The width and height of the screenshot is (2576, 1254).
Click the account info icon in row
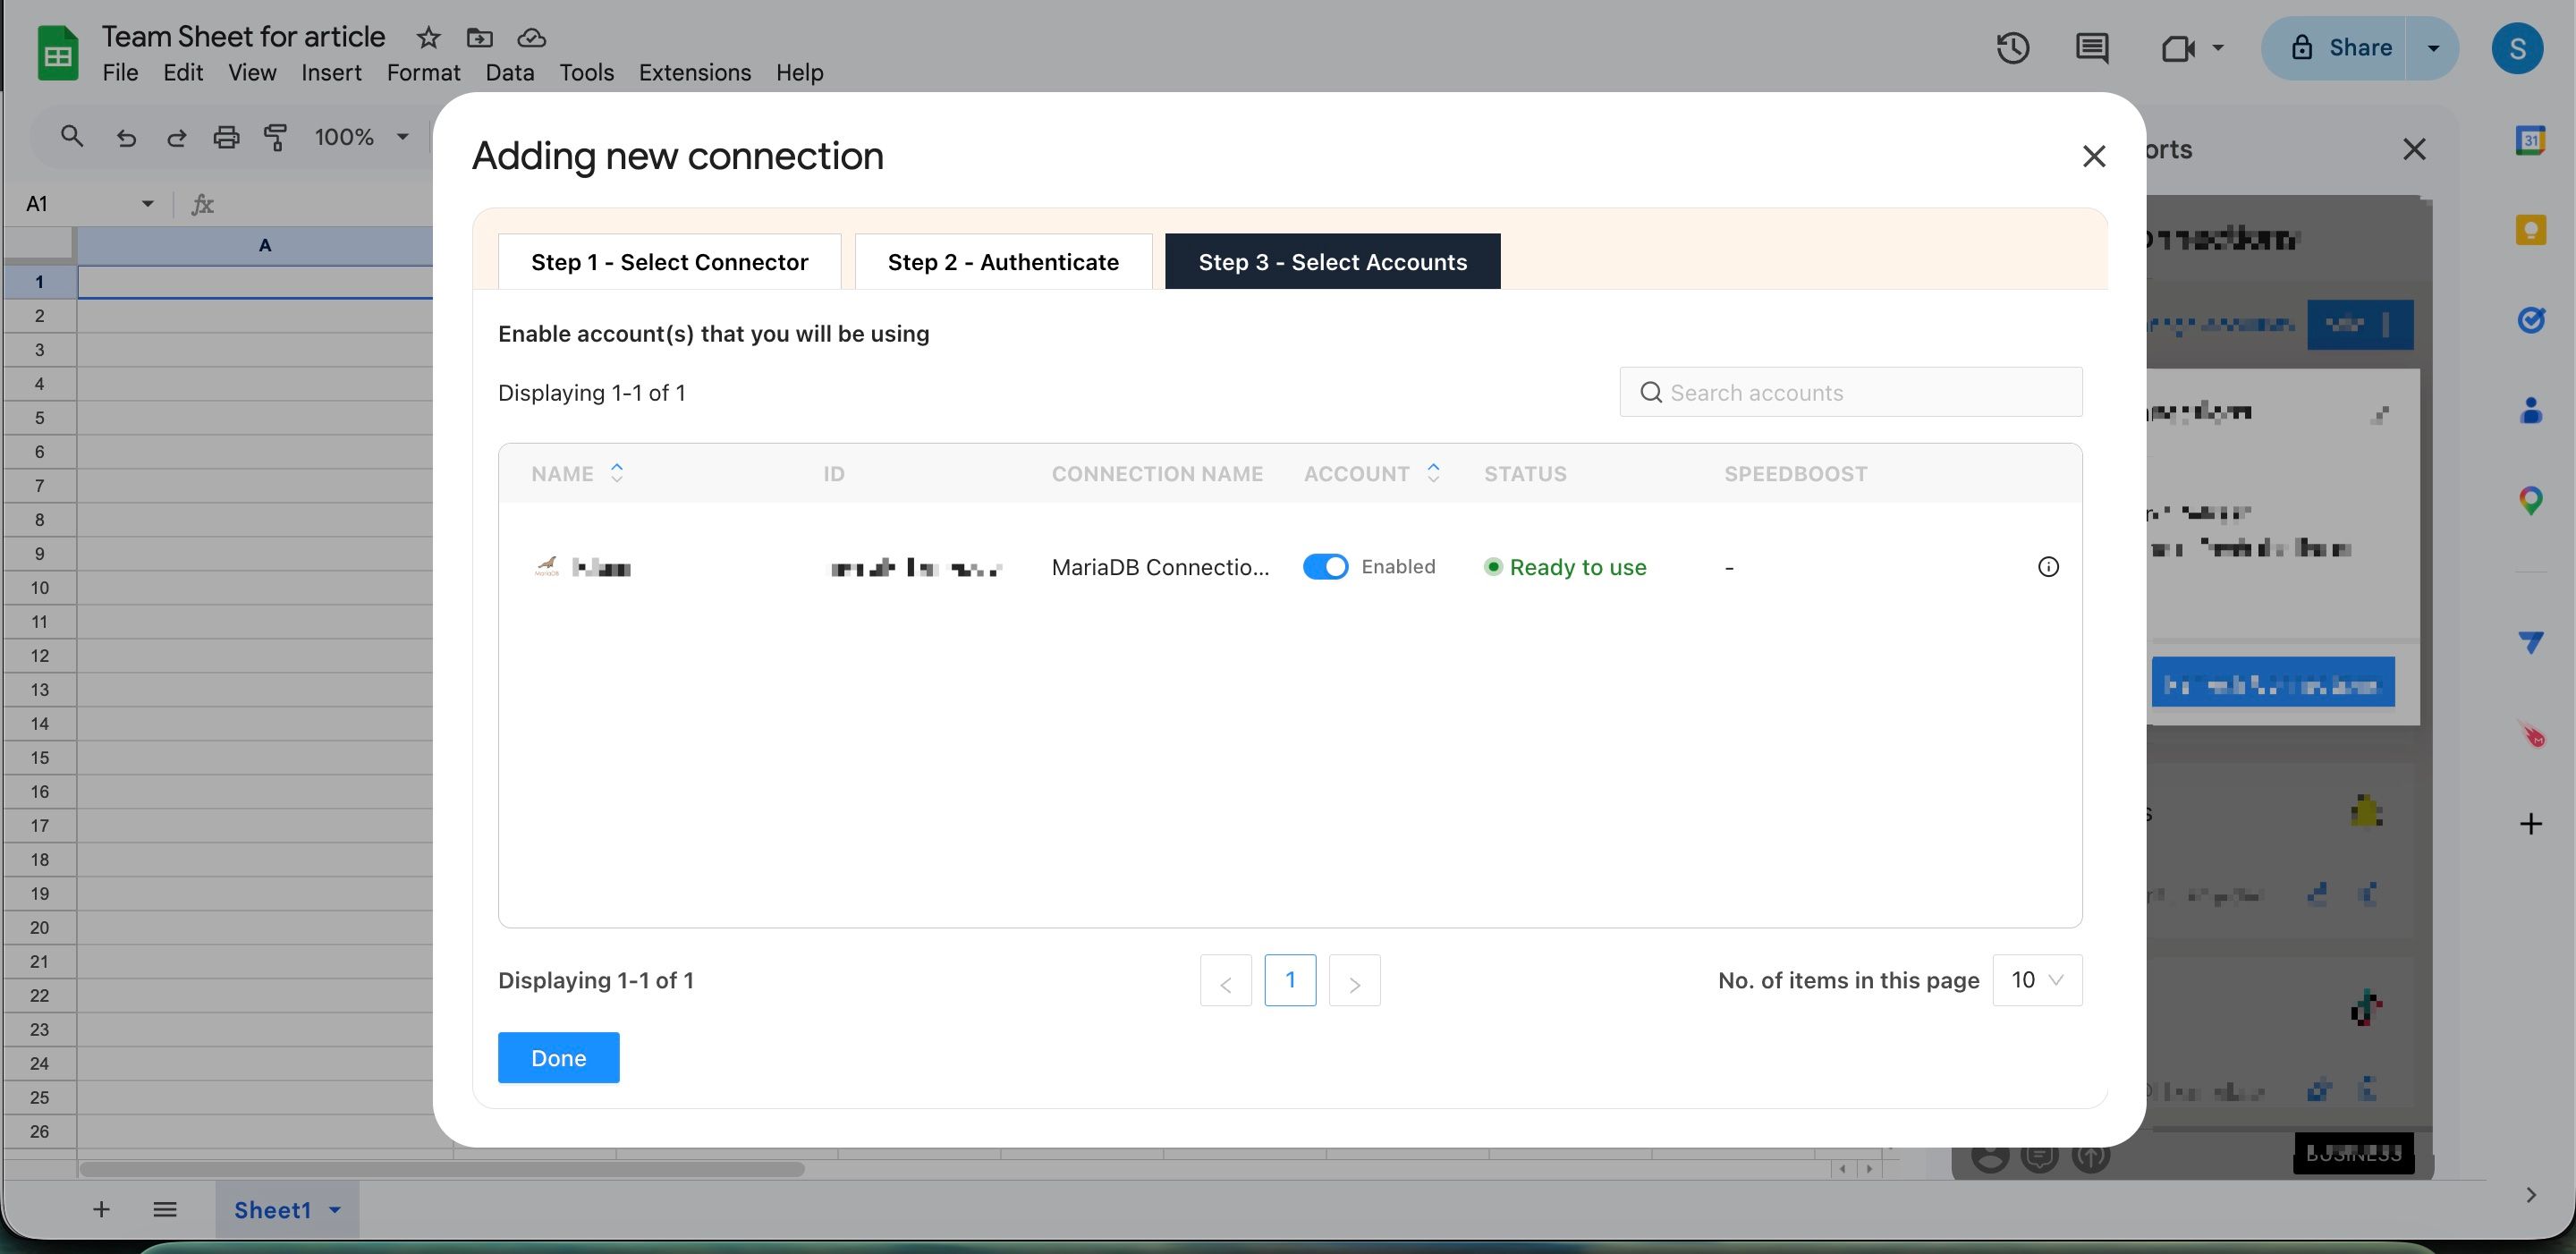coord(2047,567)
